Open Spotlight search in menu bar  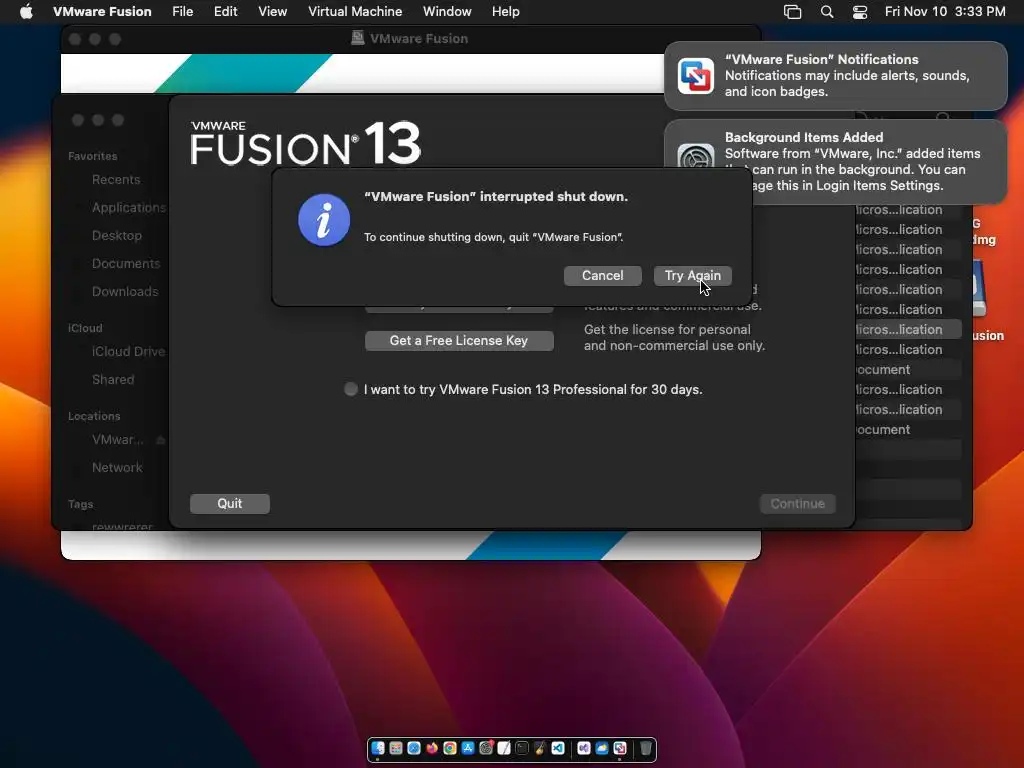[827, 11]
